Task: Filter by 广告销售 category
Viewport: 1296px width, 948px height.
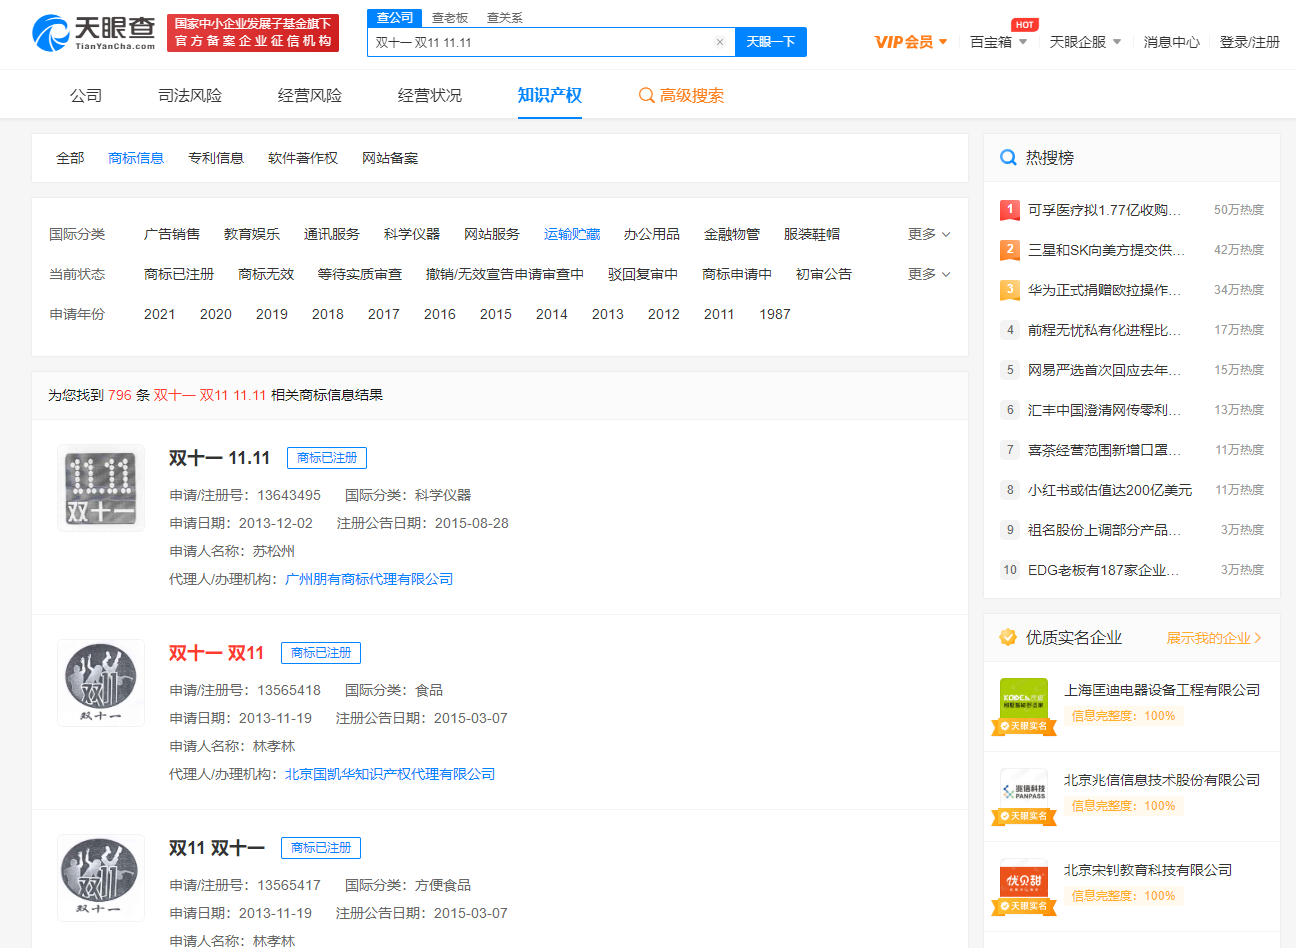Action: pos(172,234)
